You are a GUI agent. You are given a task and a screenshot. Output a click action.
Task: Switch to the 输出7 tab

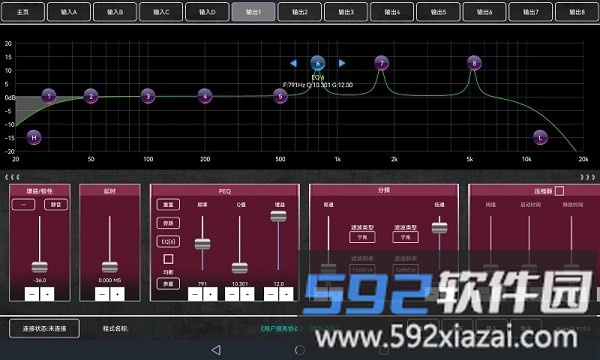[x=531, y=12]
